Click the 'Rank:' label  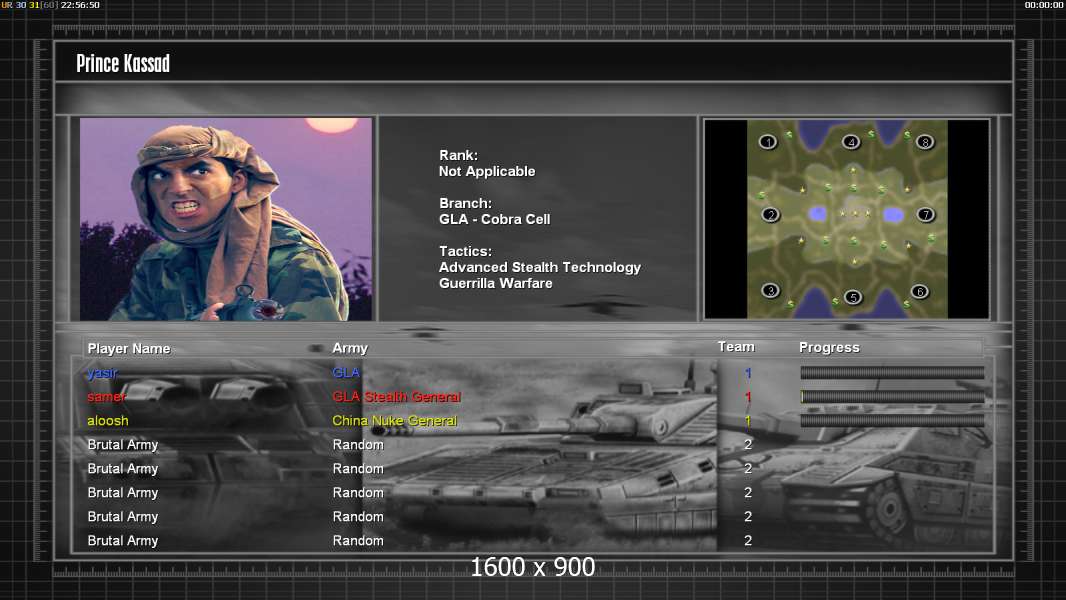coord(458,156)
